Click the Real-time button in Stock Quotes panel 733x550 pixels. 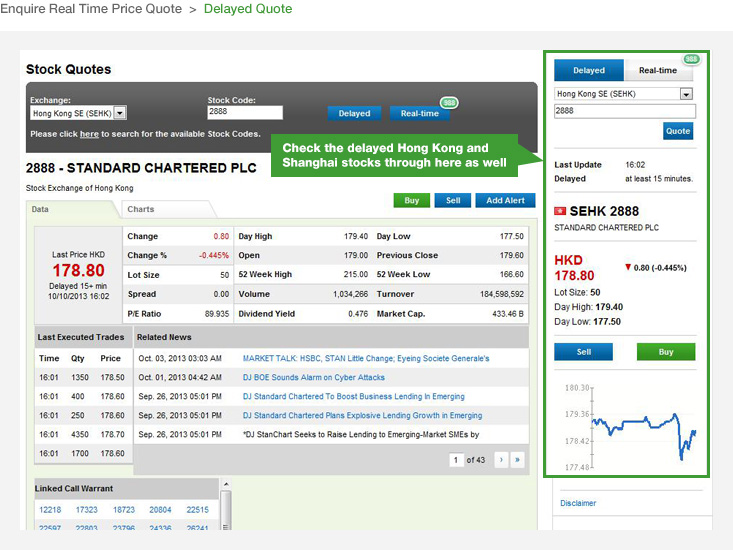point(420,114)
